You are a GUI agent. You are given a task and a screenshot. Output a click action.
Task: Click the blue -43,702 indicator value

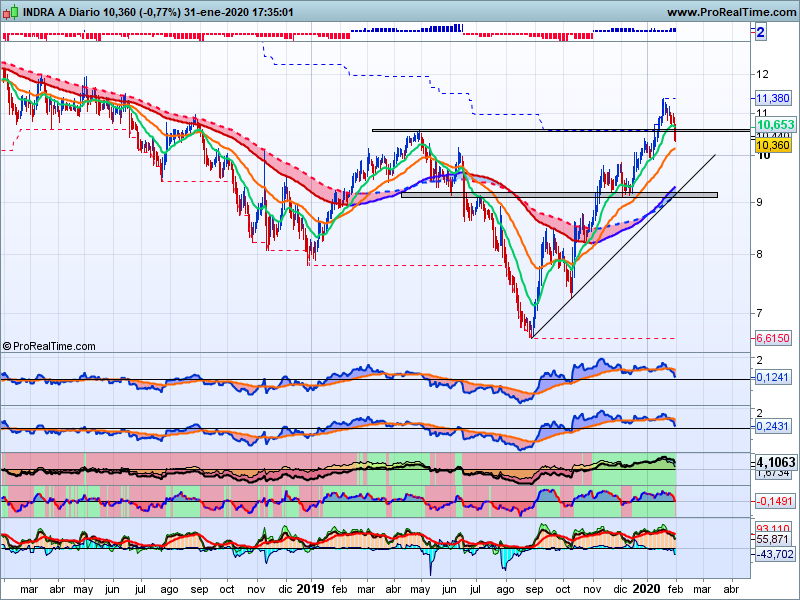pyautogui.click(x=774, y=554)
